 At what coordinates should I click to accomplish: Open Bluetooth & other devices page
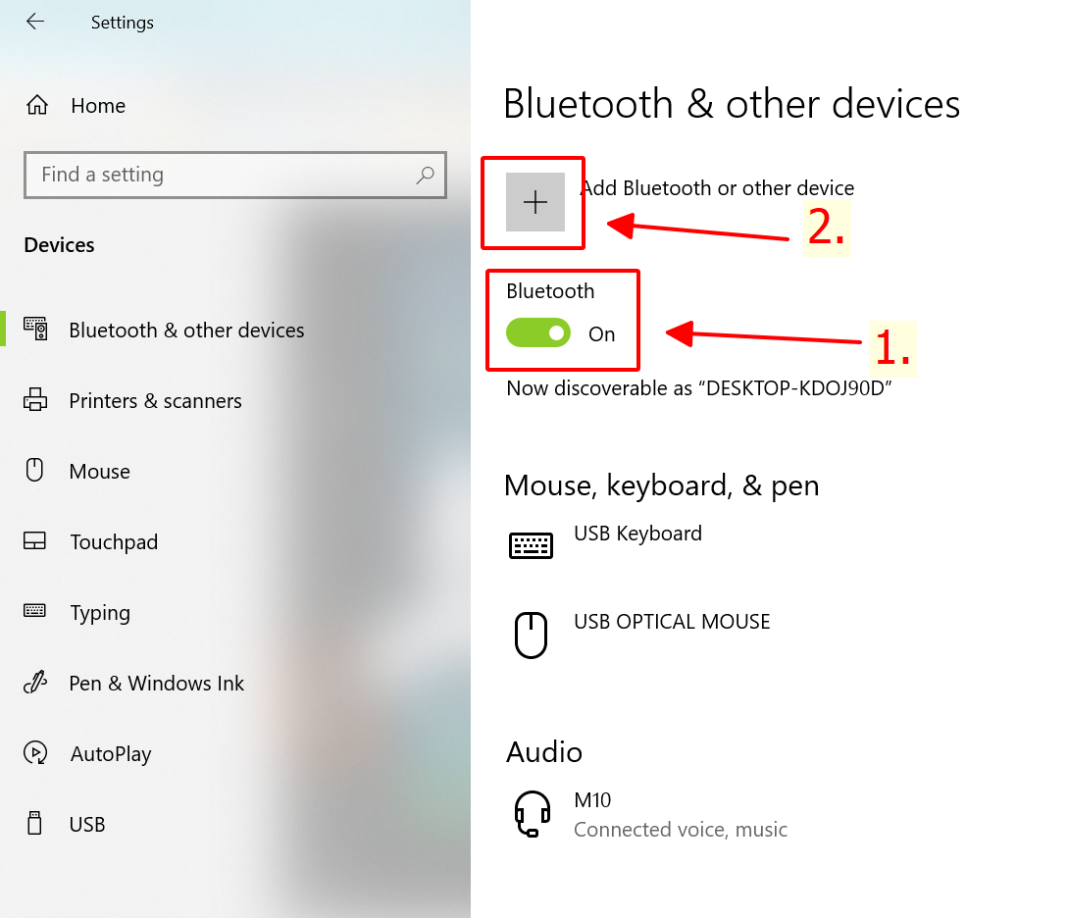pos(186,330)
